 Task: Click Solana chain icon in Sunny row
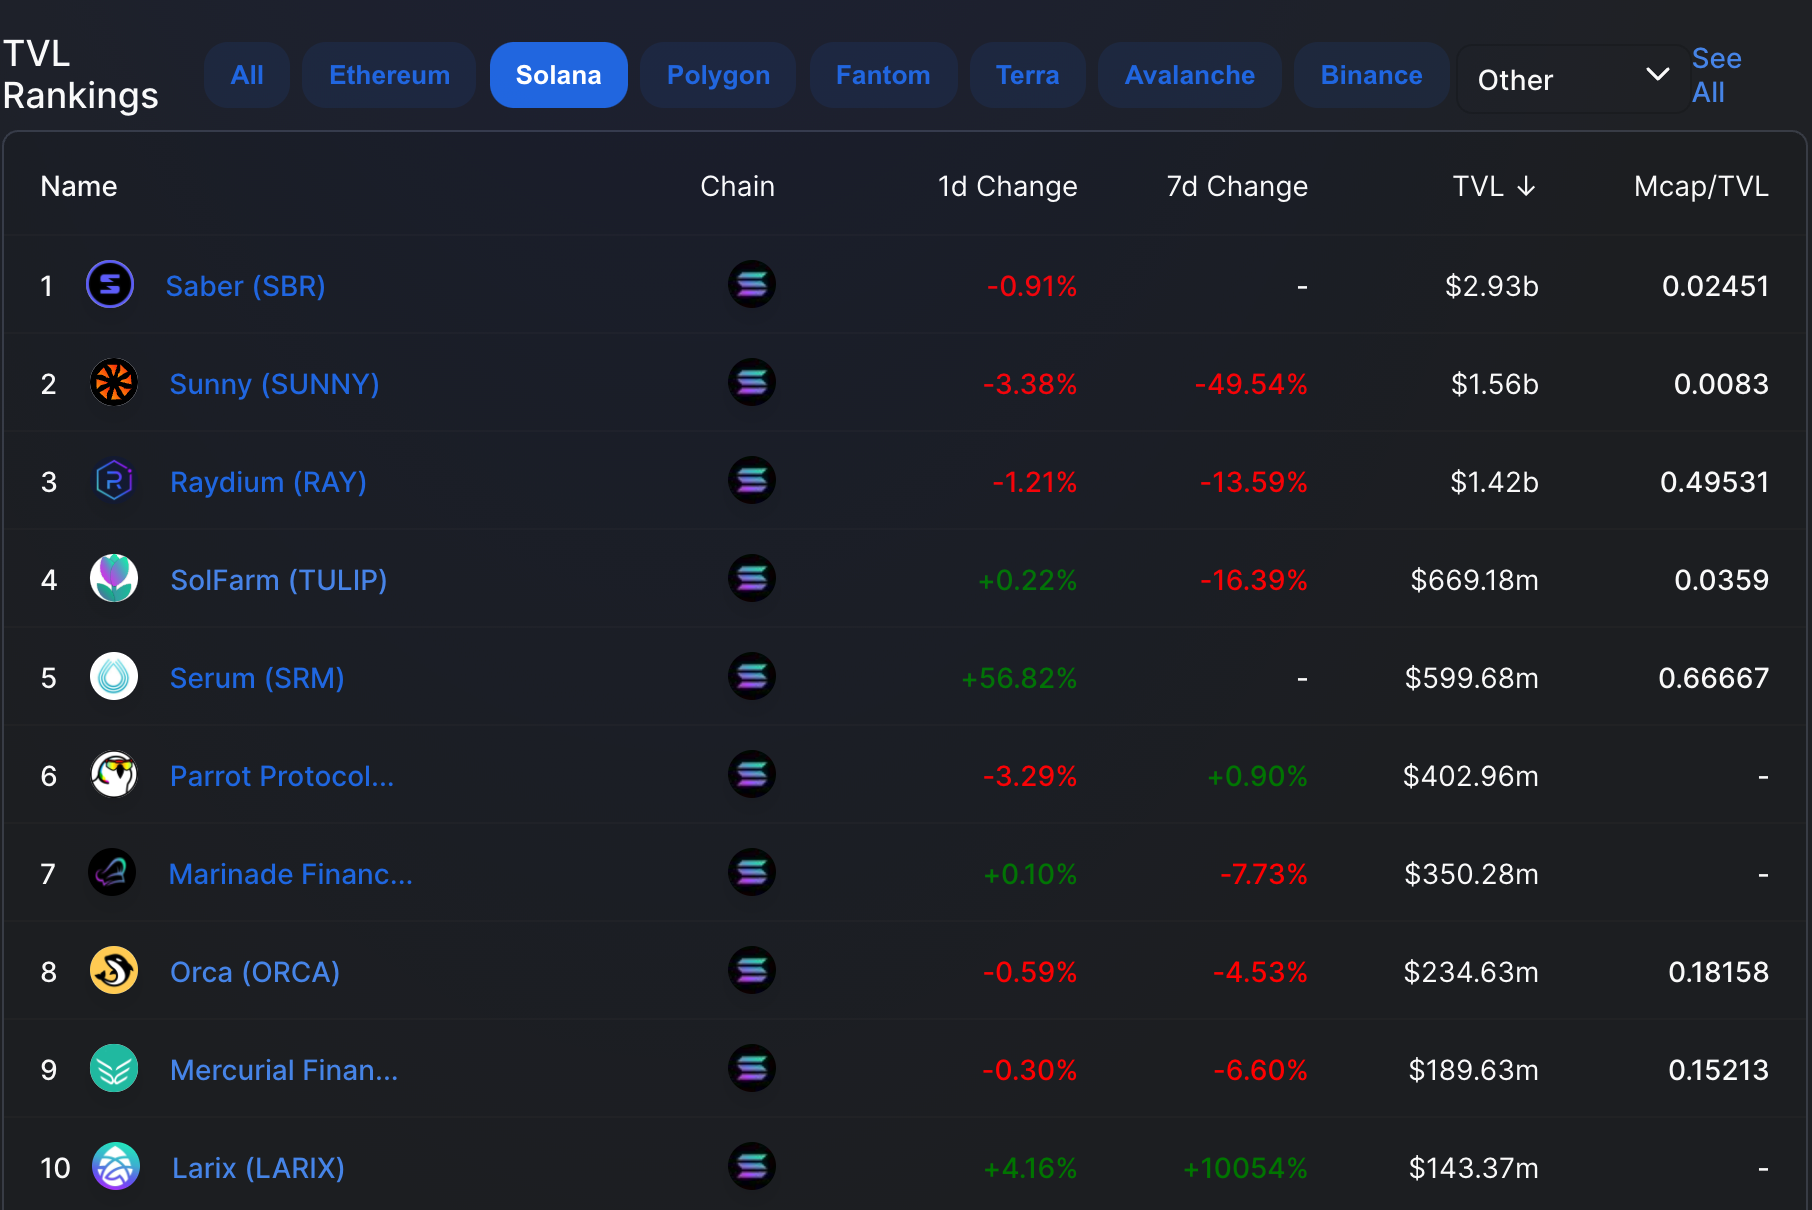(752, 383)
